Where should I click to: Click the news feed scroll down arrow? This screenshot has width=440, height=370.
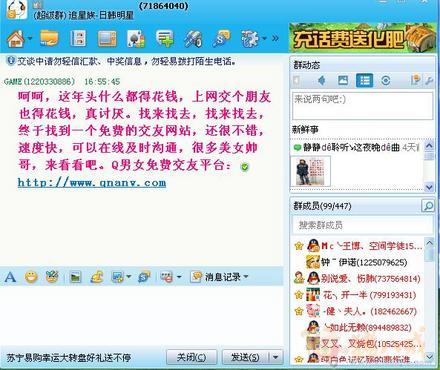click(x=429, y=187)
